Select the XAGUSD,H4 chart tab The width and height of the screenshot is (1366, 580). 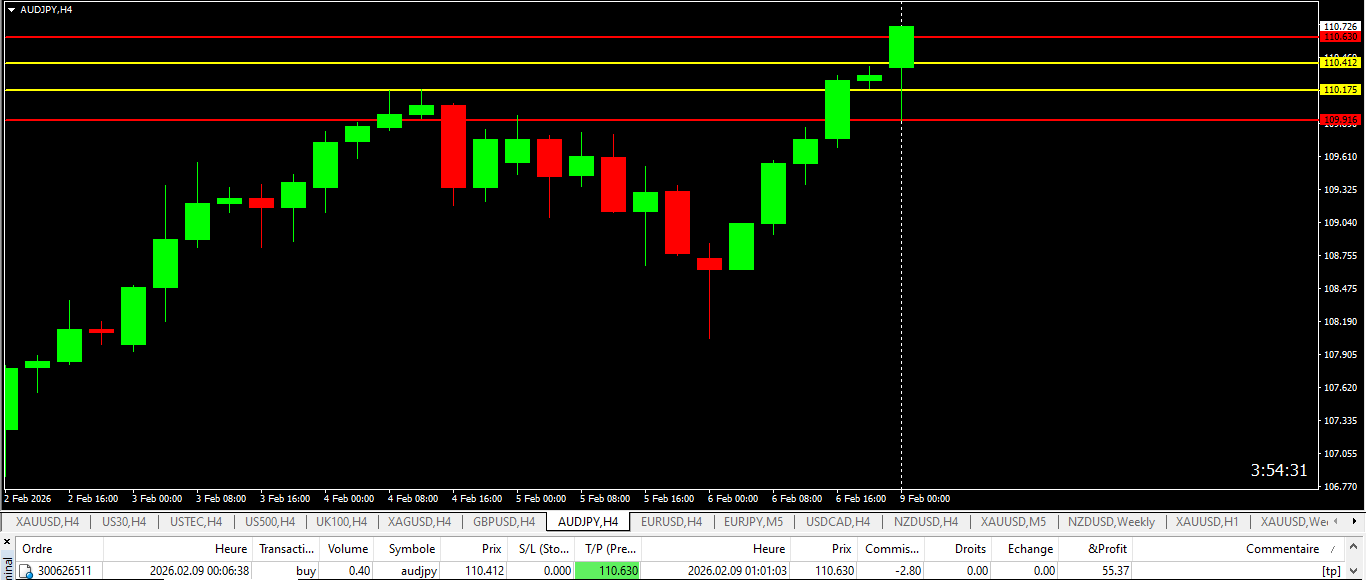pyautogui.click(x=419, y=522)
